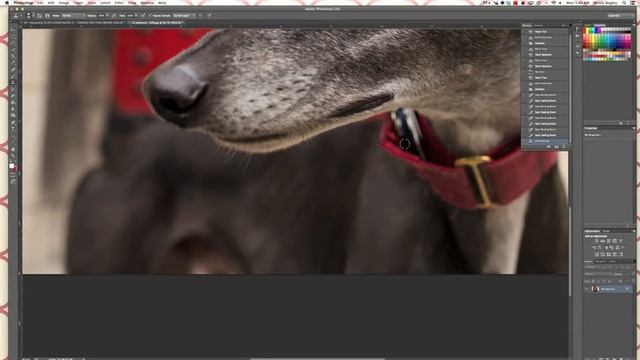Image resolution: width=640 pixels, height=360 pixels.
Task: Select the Move tool
Action: (13, 29)
